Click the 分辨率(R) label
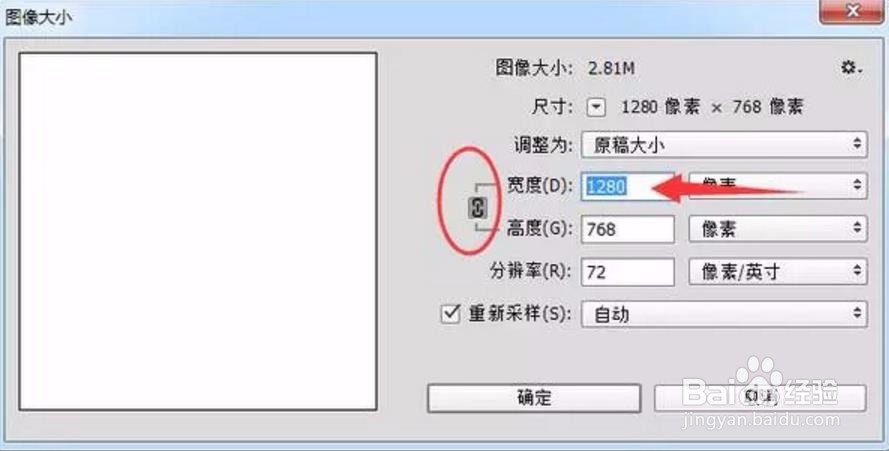This screenshot has height=451, width=889. pyautogui.click(x=530, y=272)
